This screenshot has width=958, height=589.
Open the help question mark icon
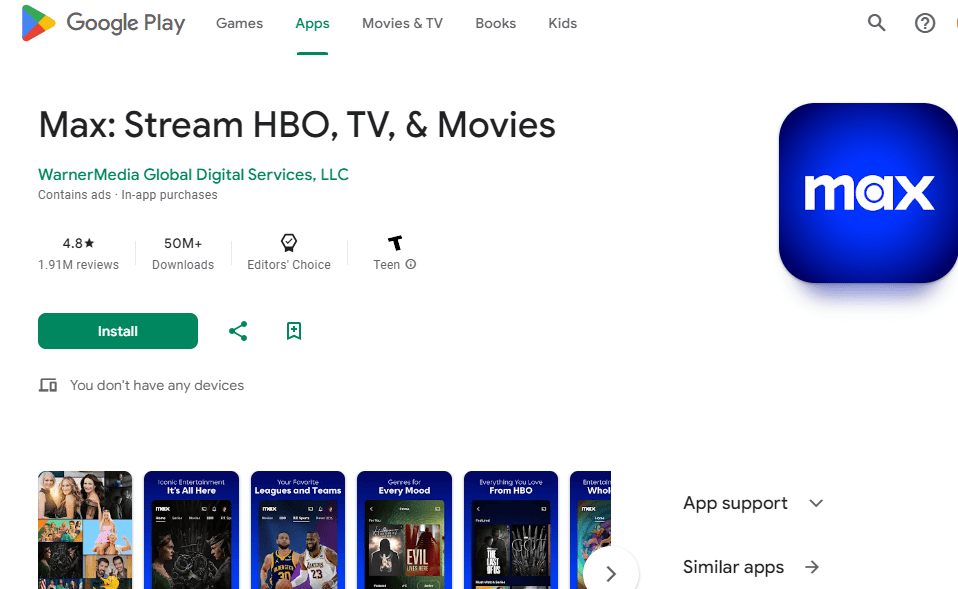point(924,23)
